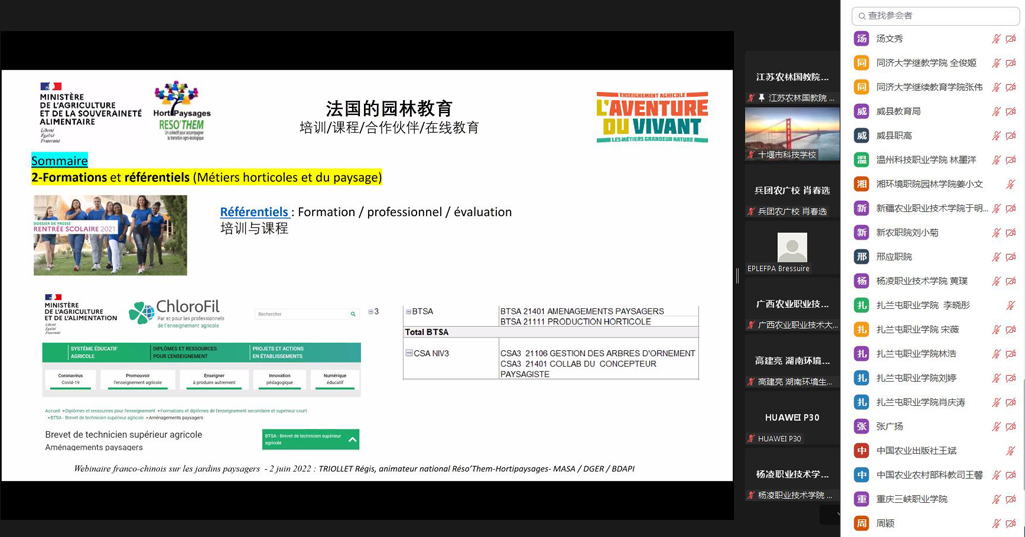Open the pinned 江苏农林国教院 video tile
The image size is (1025, 537).
792,78
